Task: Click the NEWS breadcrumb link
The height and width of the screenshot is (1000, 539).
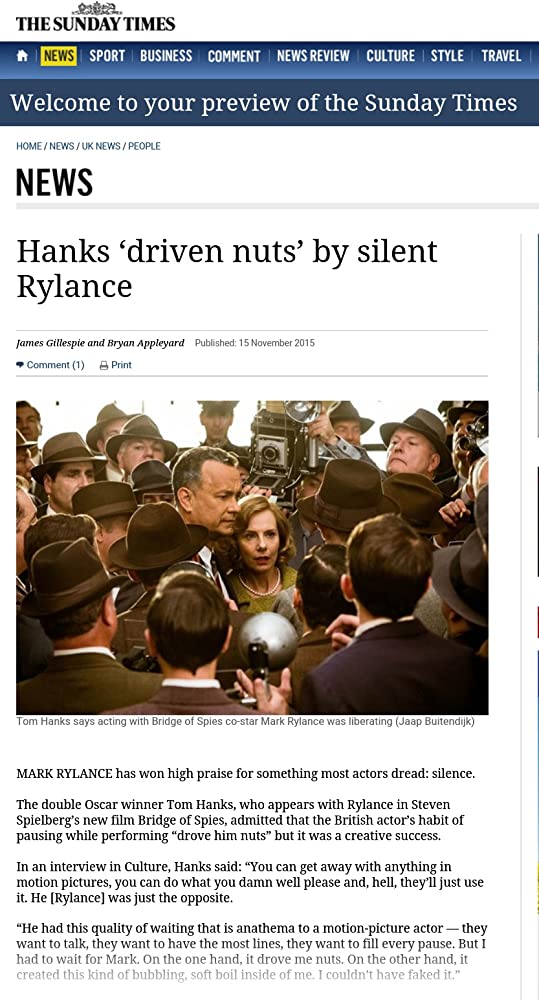Action: click(62, 146)
